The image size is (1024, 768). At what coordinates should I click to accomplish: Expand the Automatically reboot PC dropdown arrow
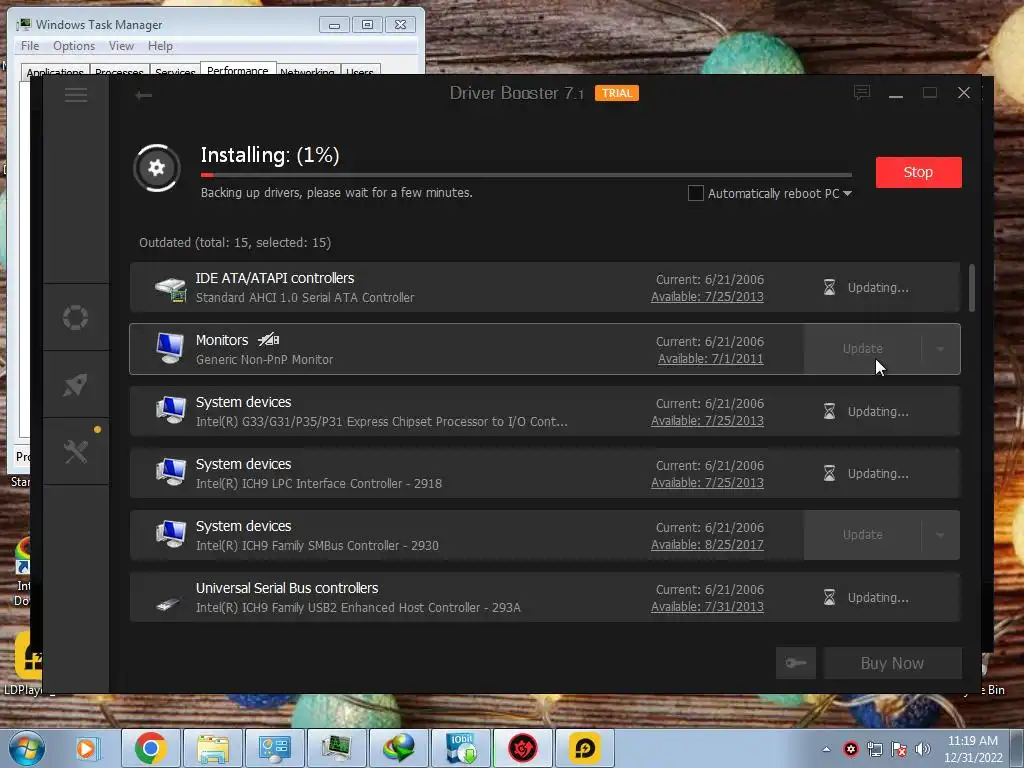point(847,193)
